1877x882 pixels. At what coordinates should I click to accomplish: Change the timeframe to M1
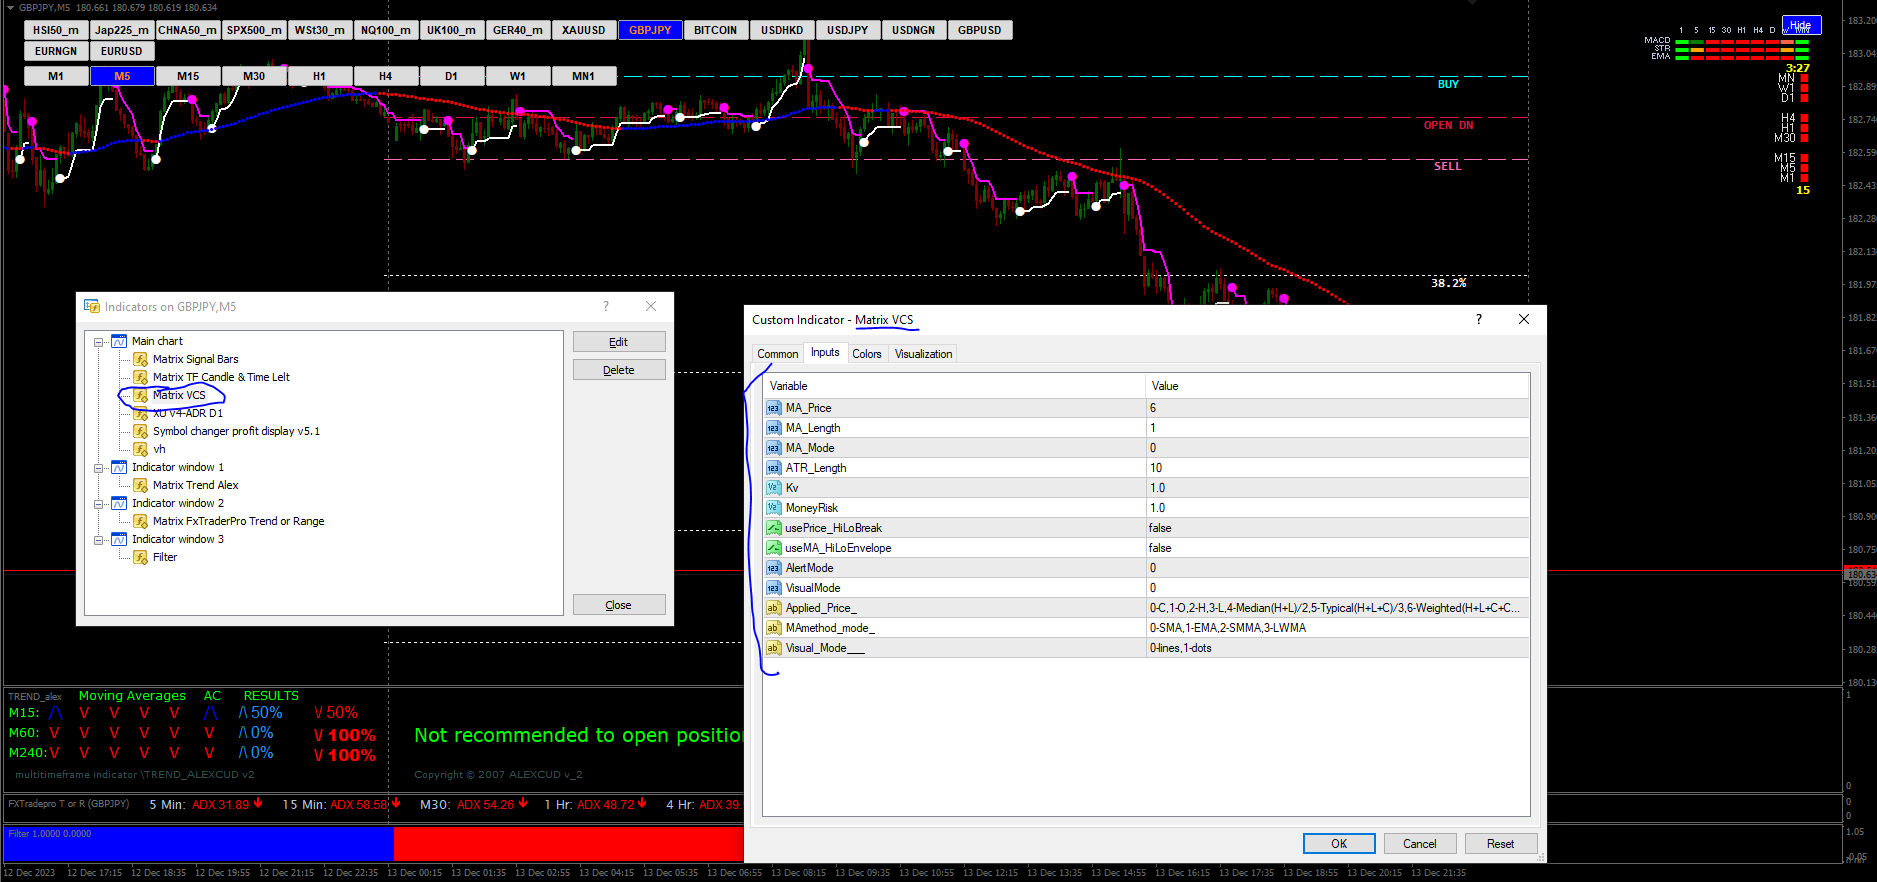[x=56, y=76]
